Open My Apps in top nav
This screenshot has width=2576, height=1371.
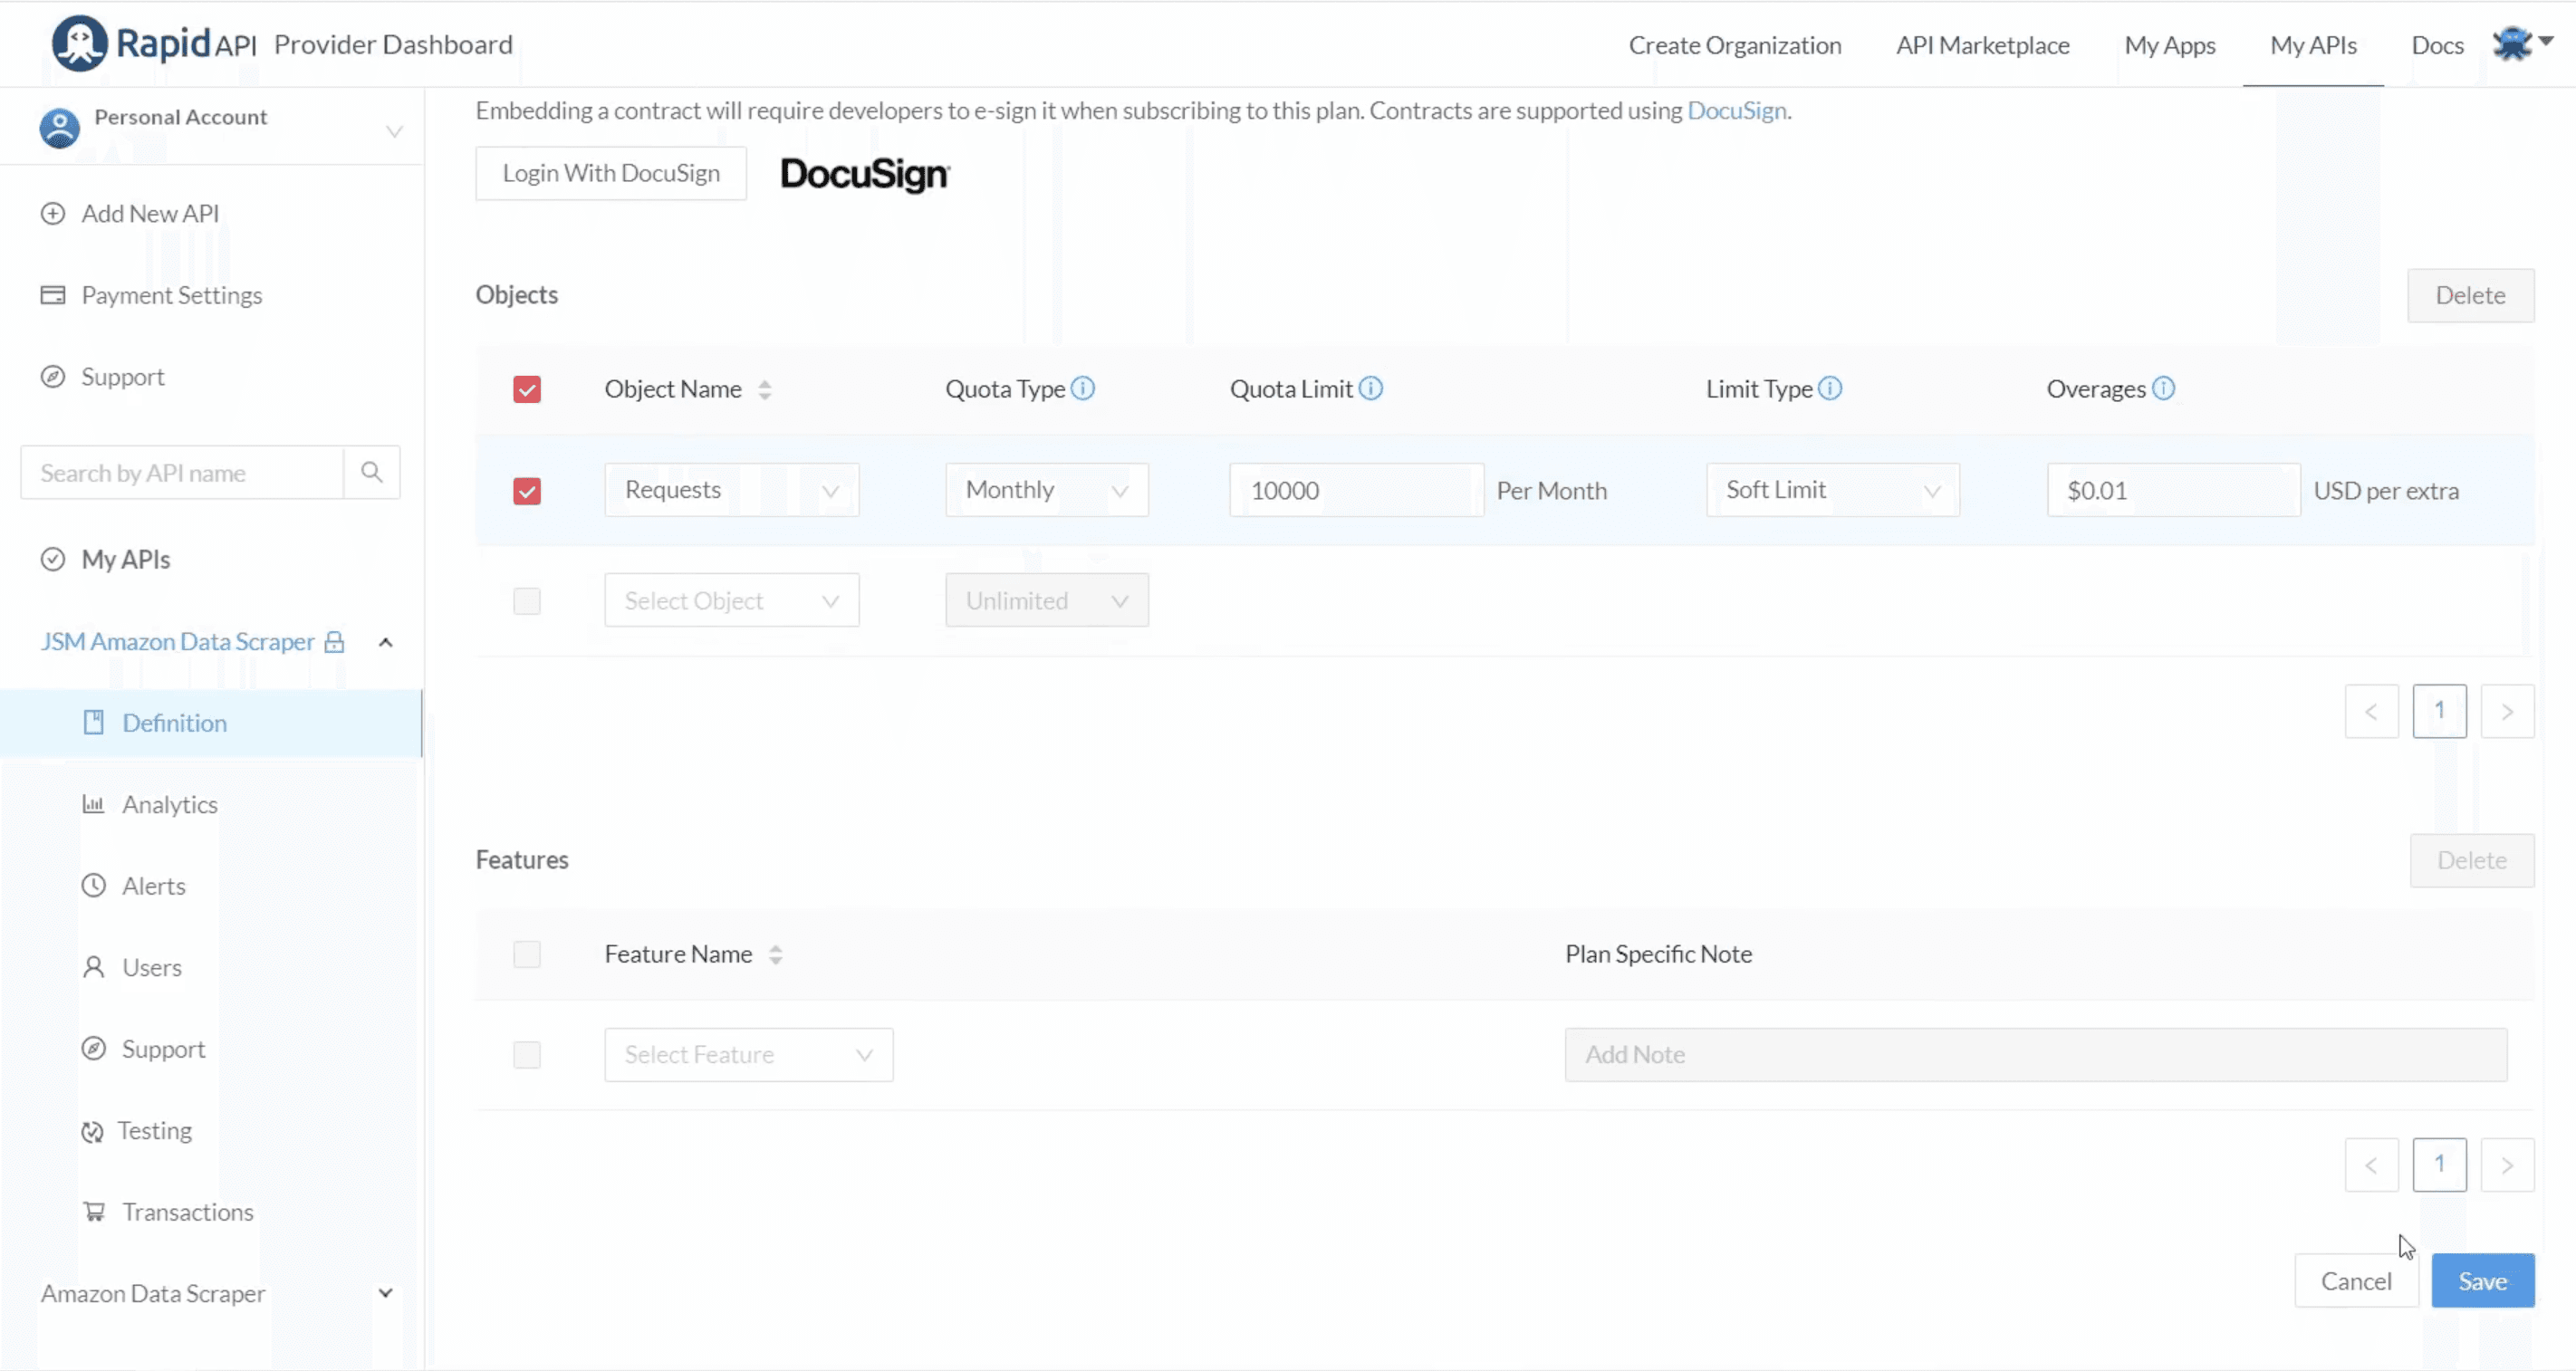pos(2170,45)
